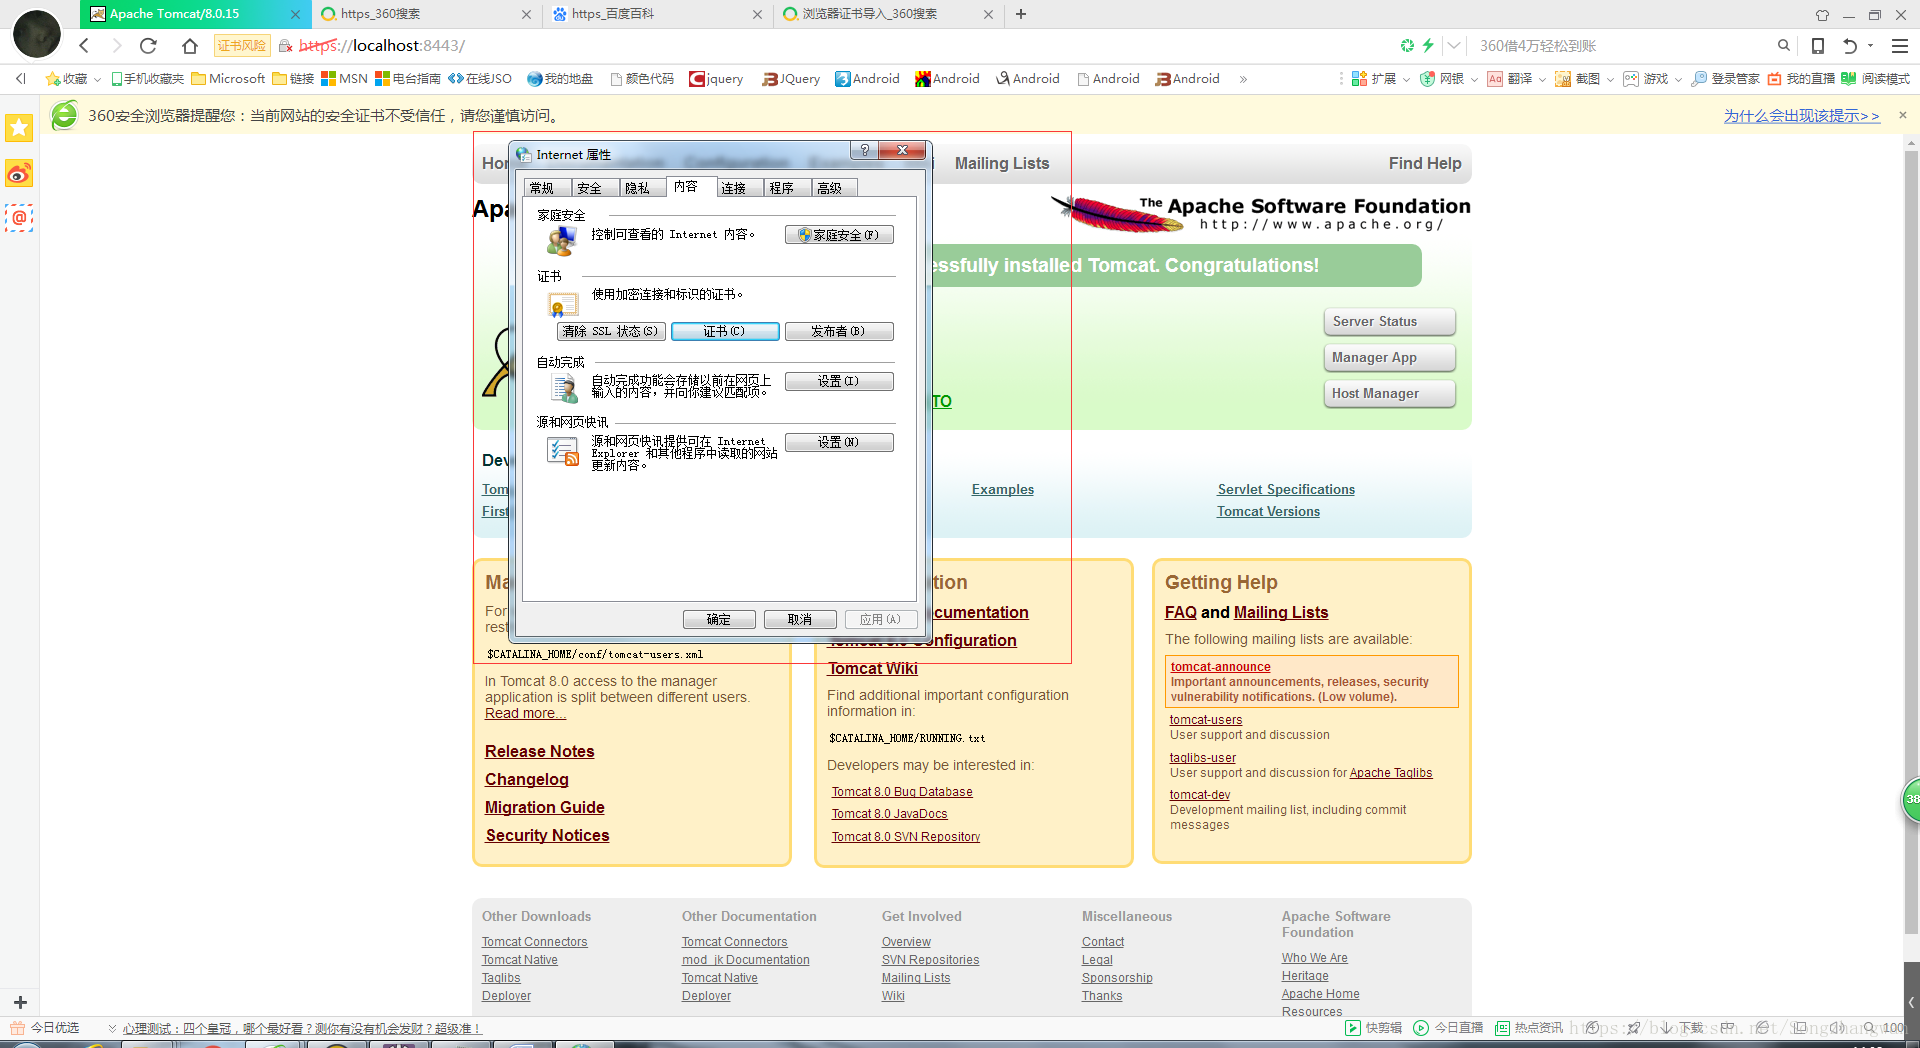Switch to the 连接 tab
This screenshot has width=1920, height=1048.
(738, 188)
